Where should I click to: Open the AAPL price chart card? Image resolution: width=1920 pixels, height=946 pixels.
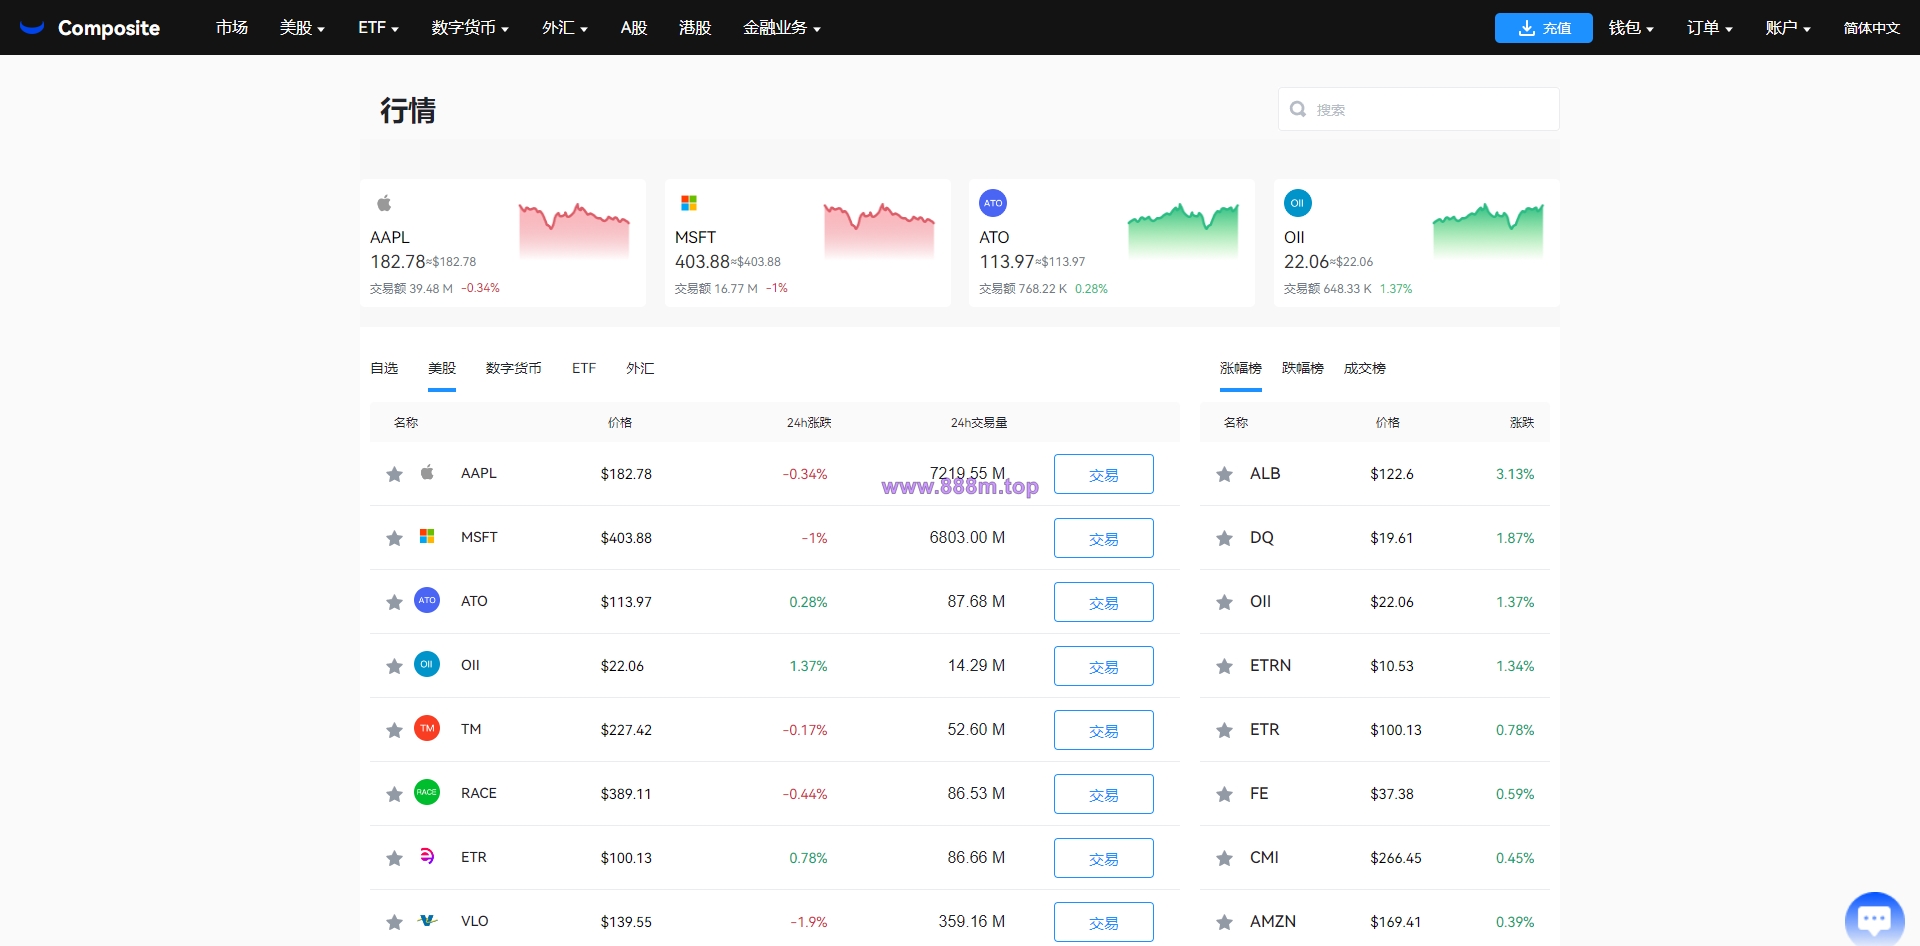503,243
